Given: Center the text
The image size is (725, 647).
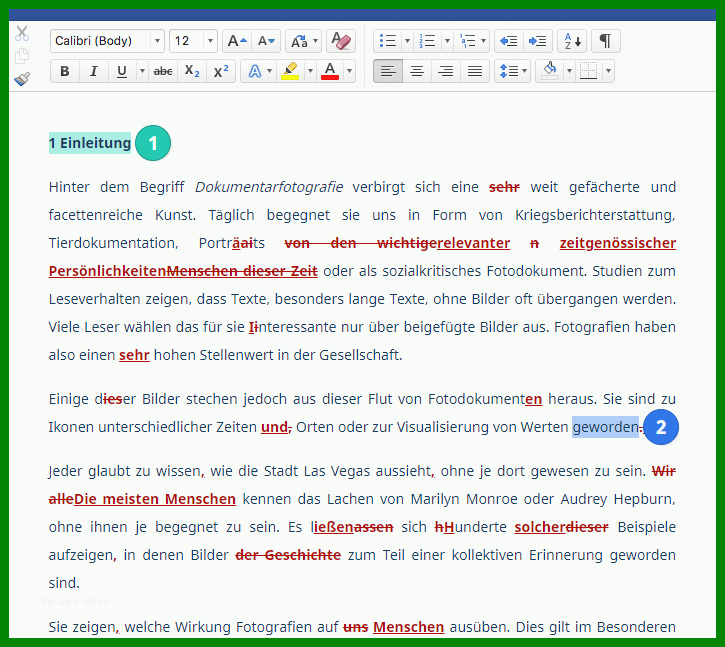Looking at the screenshot, I should pyautogui.click(x=417, y=71).
